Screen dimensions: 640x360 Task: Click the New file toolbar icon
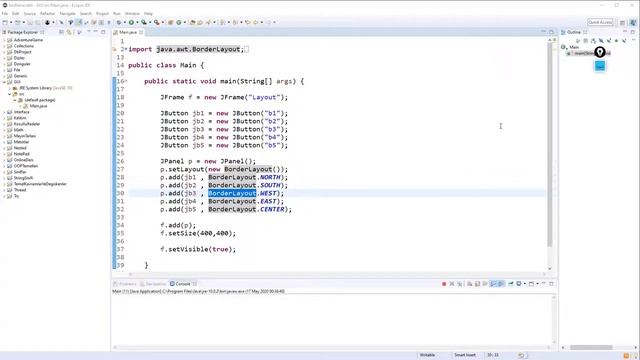pyautogui.click(x=5, y=22)
